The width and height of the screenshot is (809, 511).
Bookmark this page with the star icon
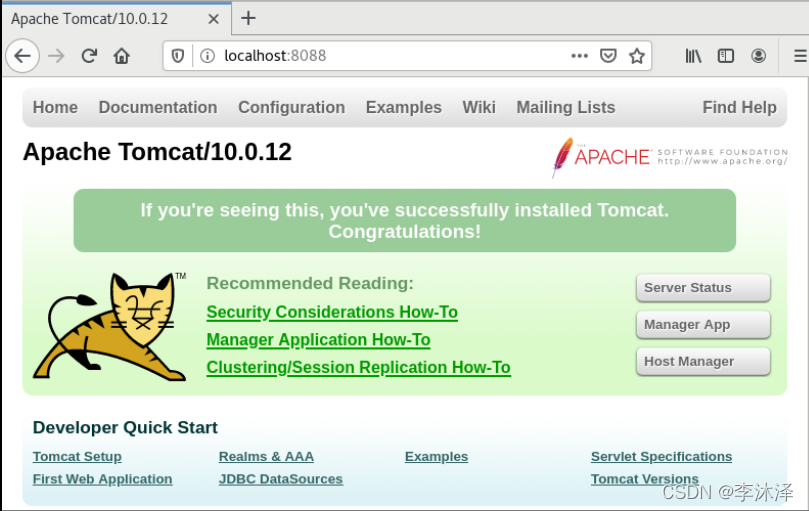coord(637,56)
